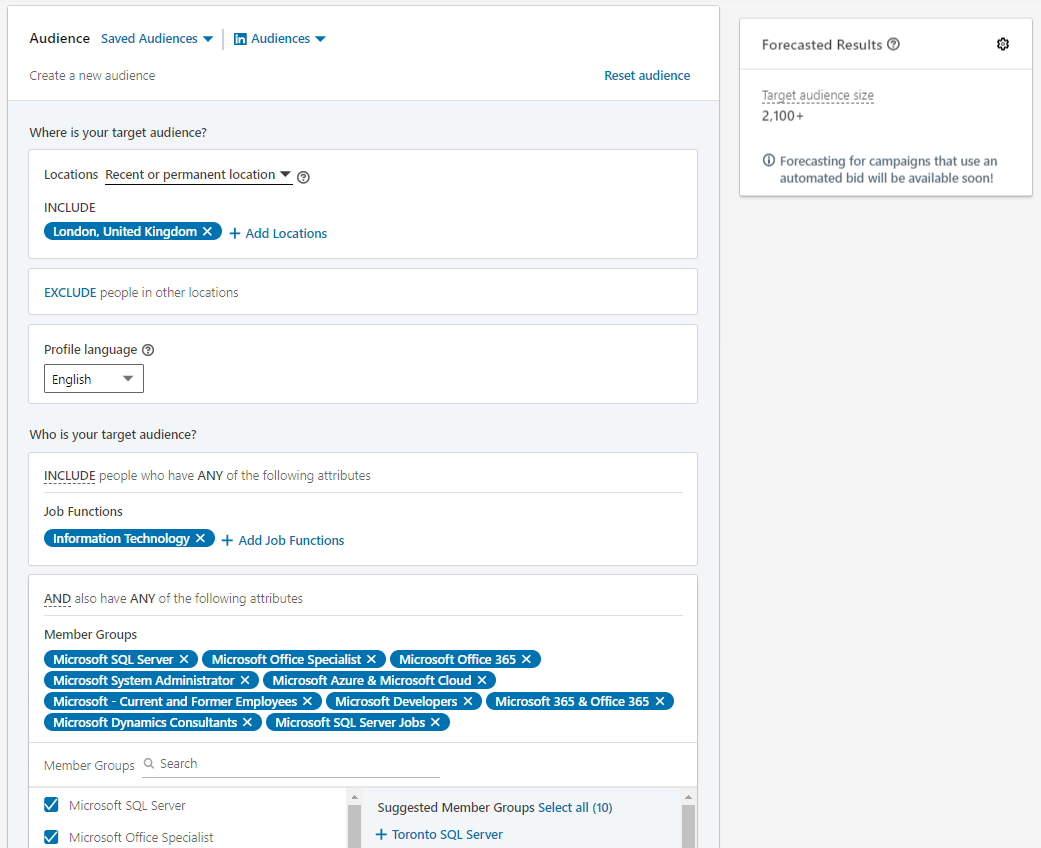Viewport: 1041px width, 848px height.
Task: Click help icon next to Locations dropdown
Action: pos(304,177)
